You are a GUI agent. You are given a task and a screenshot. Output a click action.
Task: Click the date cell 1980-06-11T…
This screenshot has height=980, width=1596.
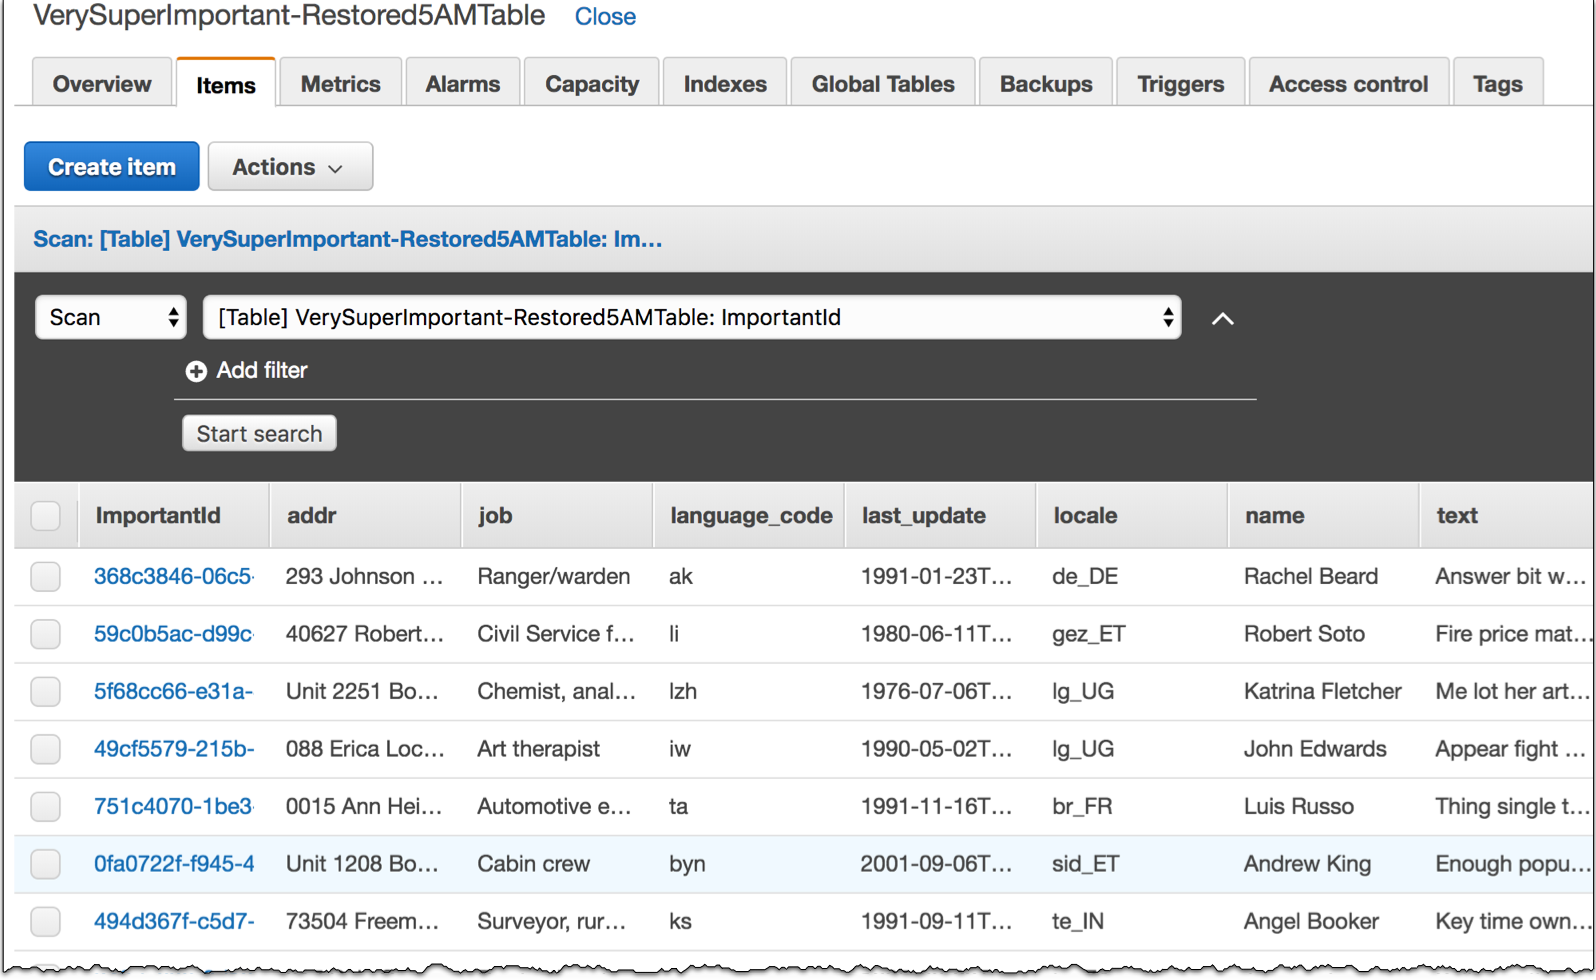coord(937,634)
